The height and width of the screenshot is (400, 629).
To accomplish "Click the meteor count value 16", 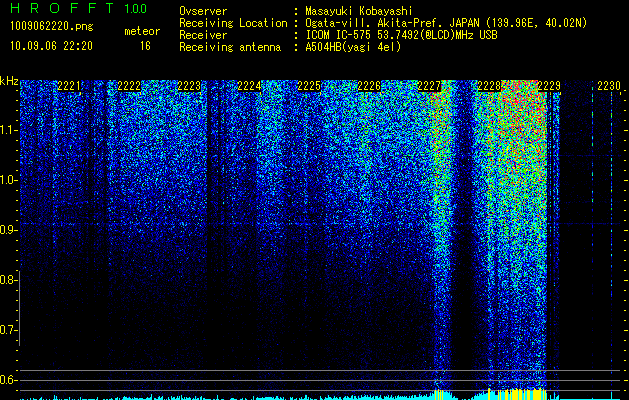I will tap(145, 46).
